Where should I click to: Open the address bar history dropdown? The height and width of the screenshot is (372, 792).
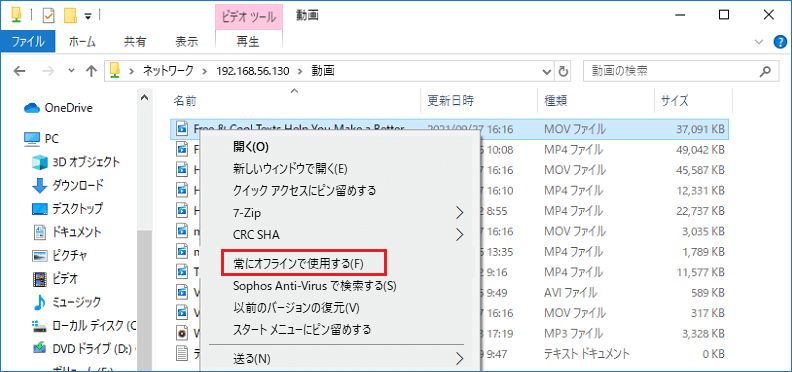tap(546, 71)
